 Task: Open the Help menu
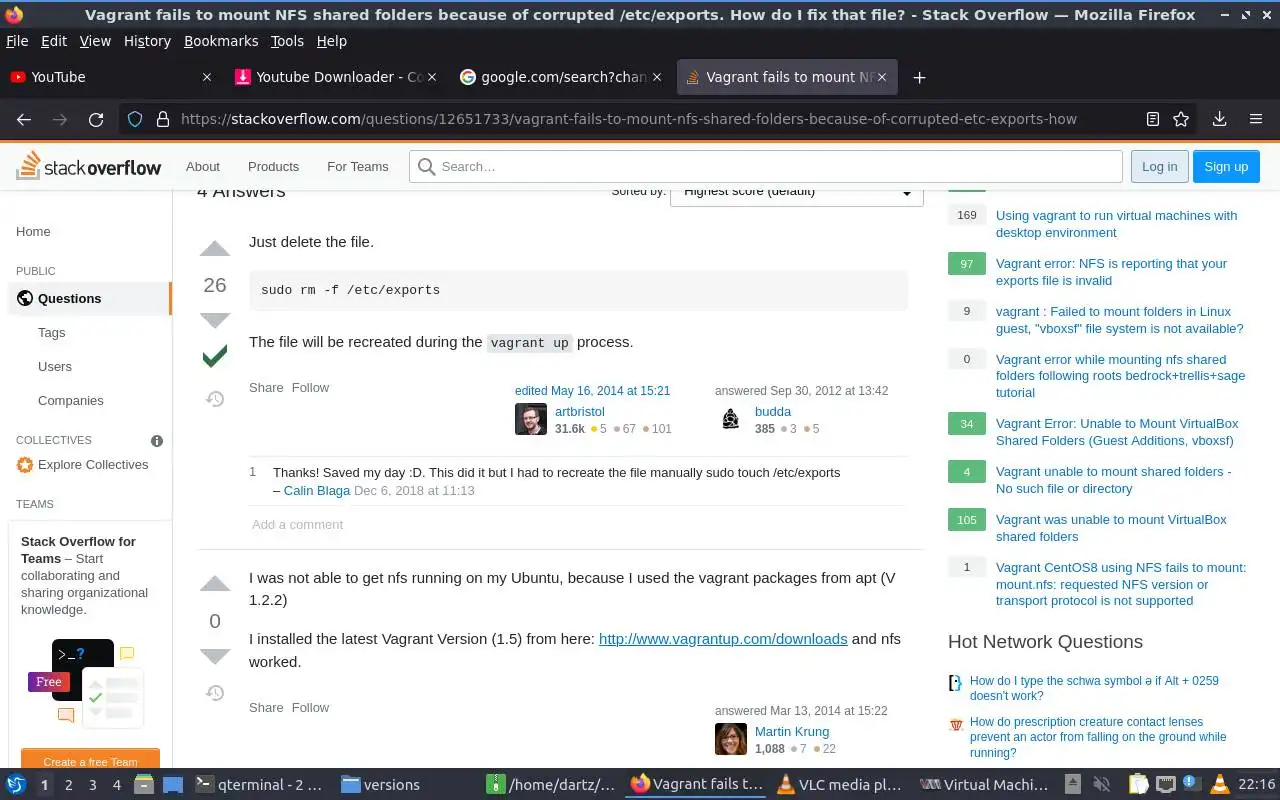(x=332, y=41)
